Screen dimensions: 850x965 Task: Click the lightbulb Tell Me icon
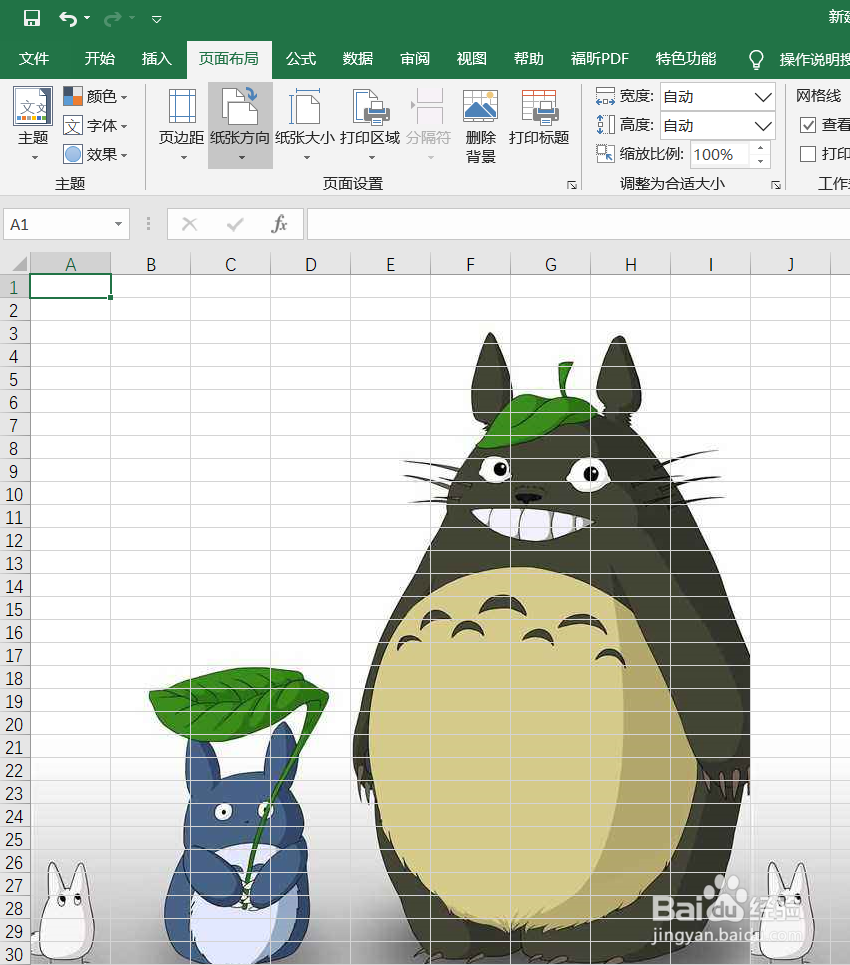pos(756,59)
